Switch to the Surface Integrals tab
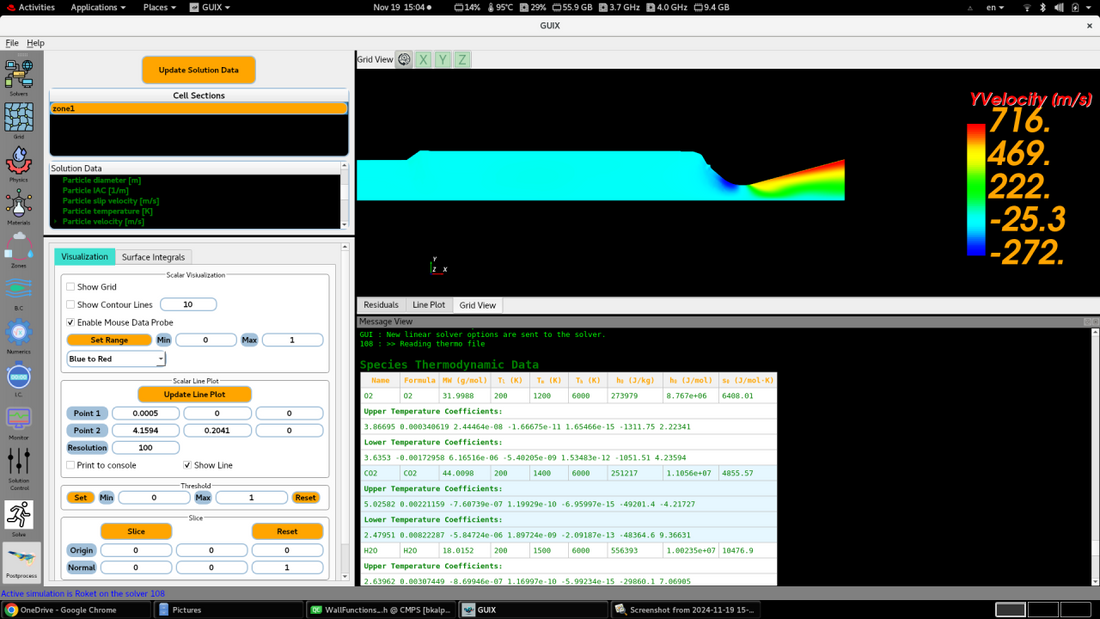Screen dimensions: 1100x619 (x=154, y=257)
